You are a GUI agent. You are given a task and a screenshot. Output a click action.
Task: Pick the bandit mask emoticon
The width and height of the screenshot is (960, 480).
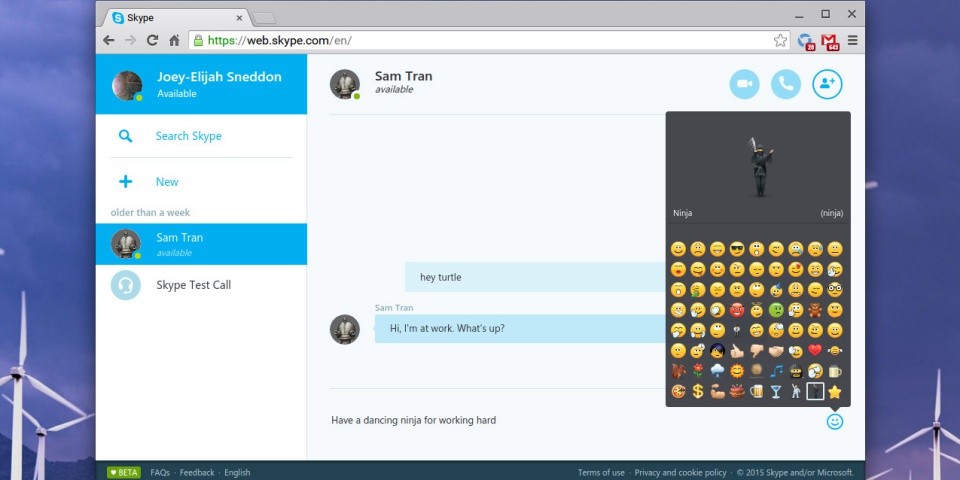pyautogui.click(x=795, y=371)
